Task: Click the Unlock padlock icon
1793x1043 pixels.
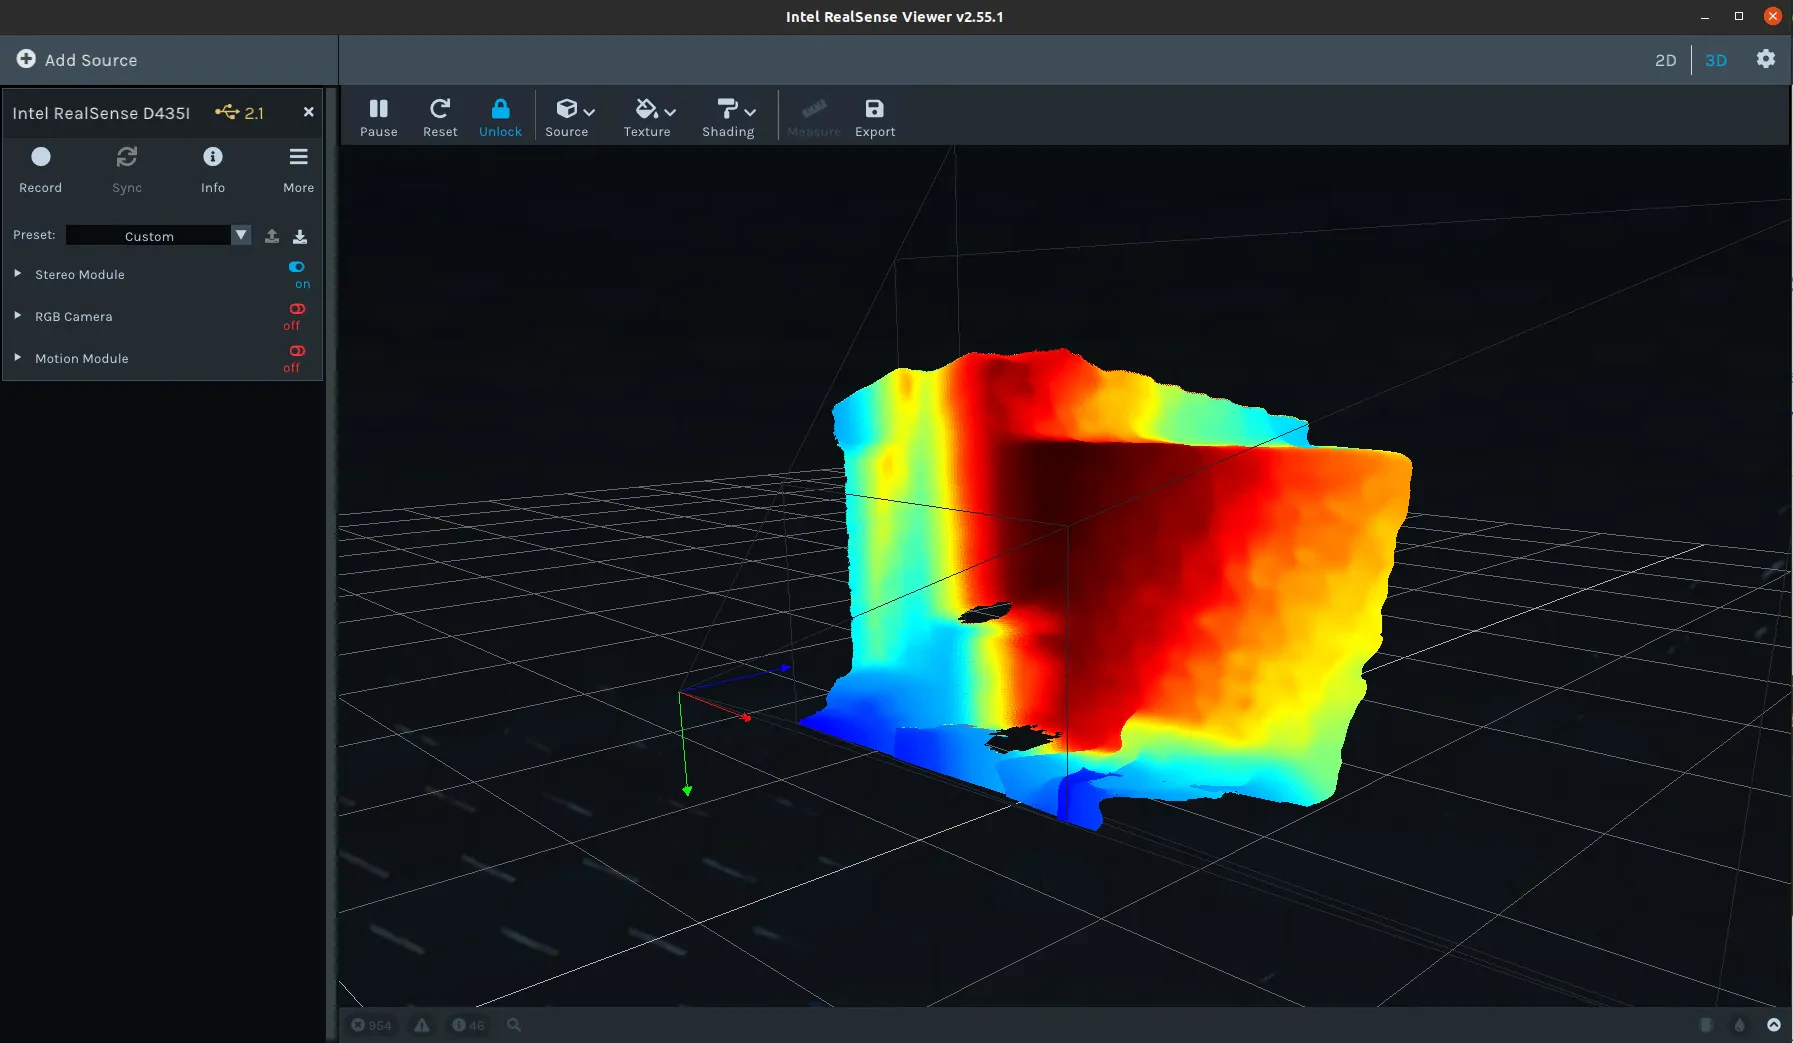Action: coord(500,109)
